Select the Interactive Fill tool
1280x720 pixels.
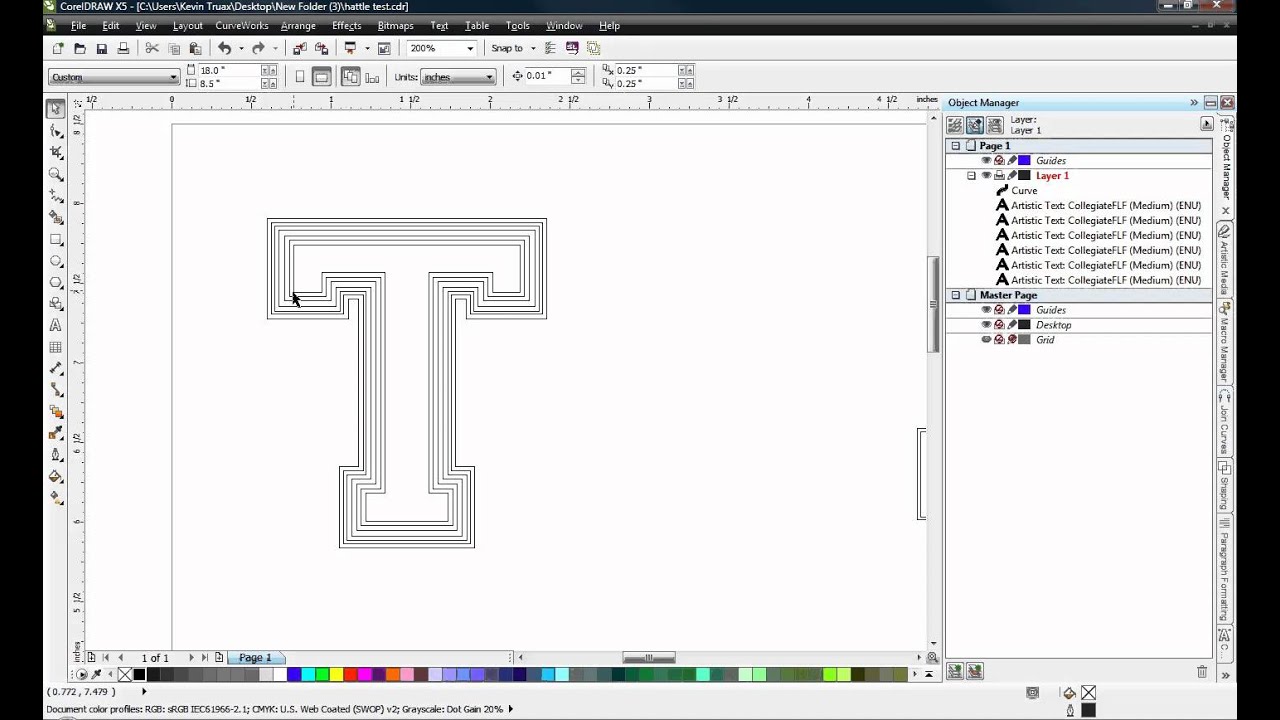(x=56, y=498)
